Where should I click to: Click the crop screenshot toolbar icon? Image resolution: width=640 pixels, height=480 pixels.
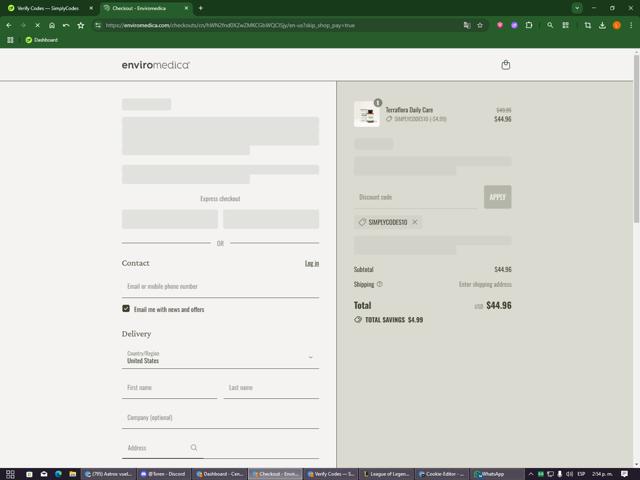[588, 25]
